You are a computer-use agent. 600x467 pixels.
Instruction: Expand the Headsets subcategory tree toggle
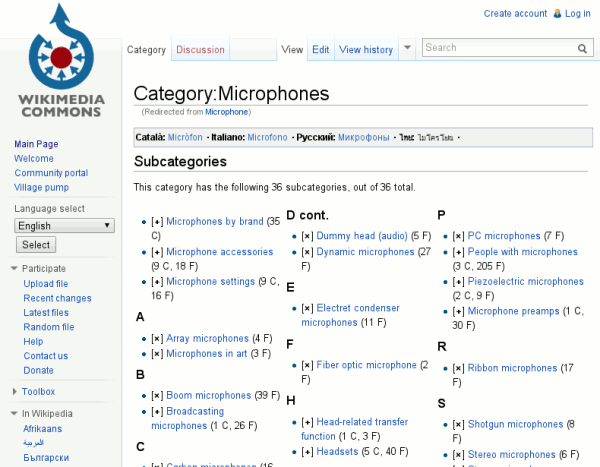coord(307,452)
